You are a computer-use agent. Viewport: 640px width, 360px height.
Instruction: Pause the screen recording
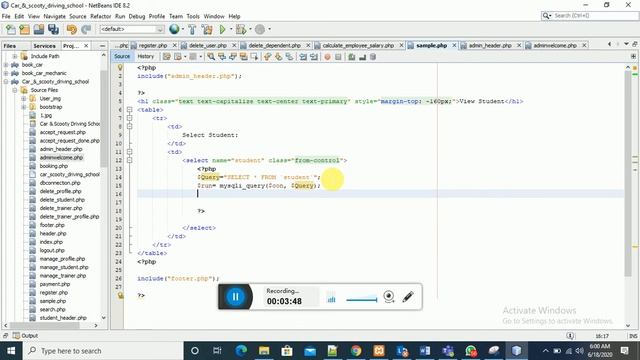(235, 297)
